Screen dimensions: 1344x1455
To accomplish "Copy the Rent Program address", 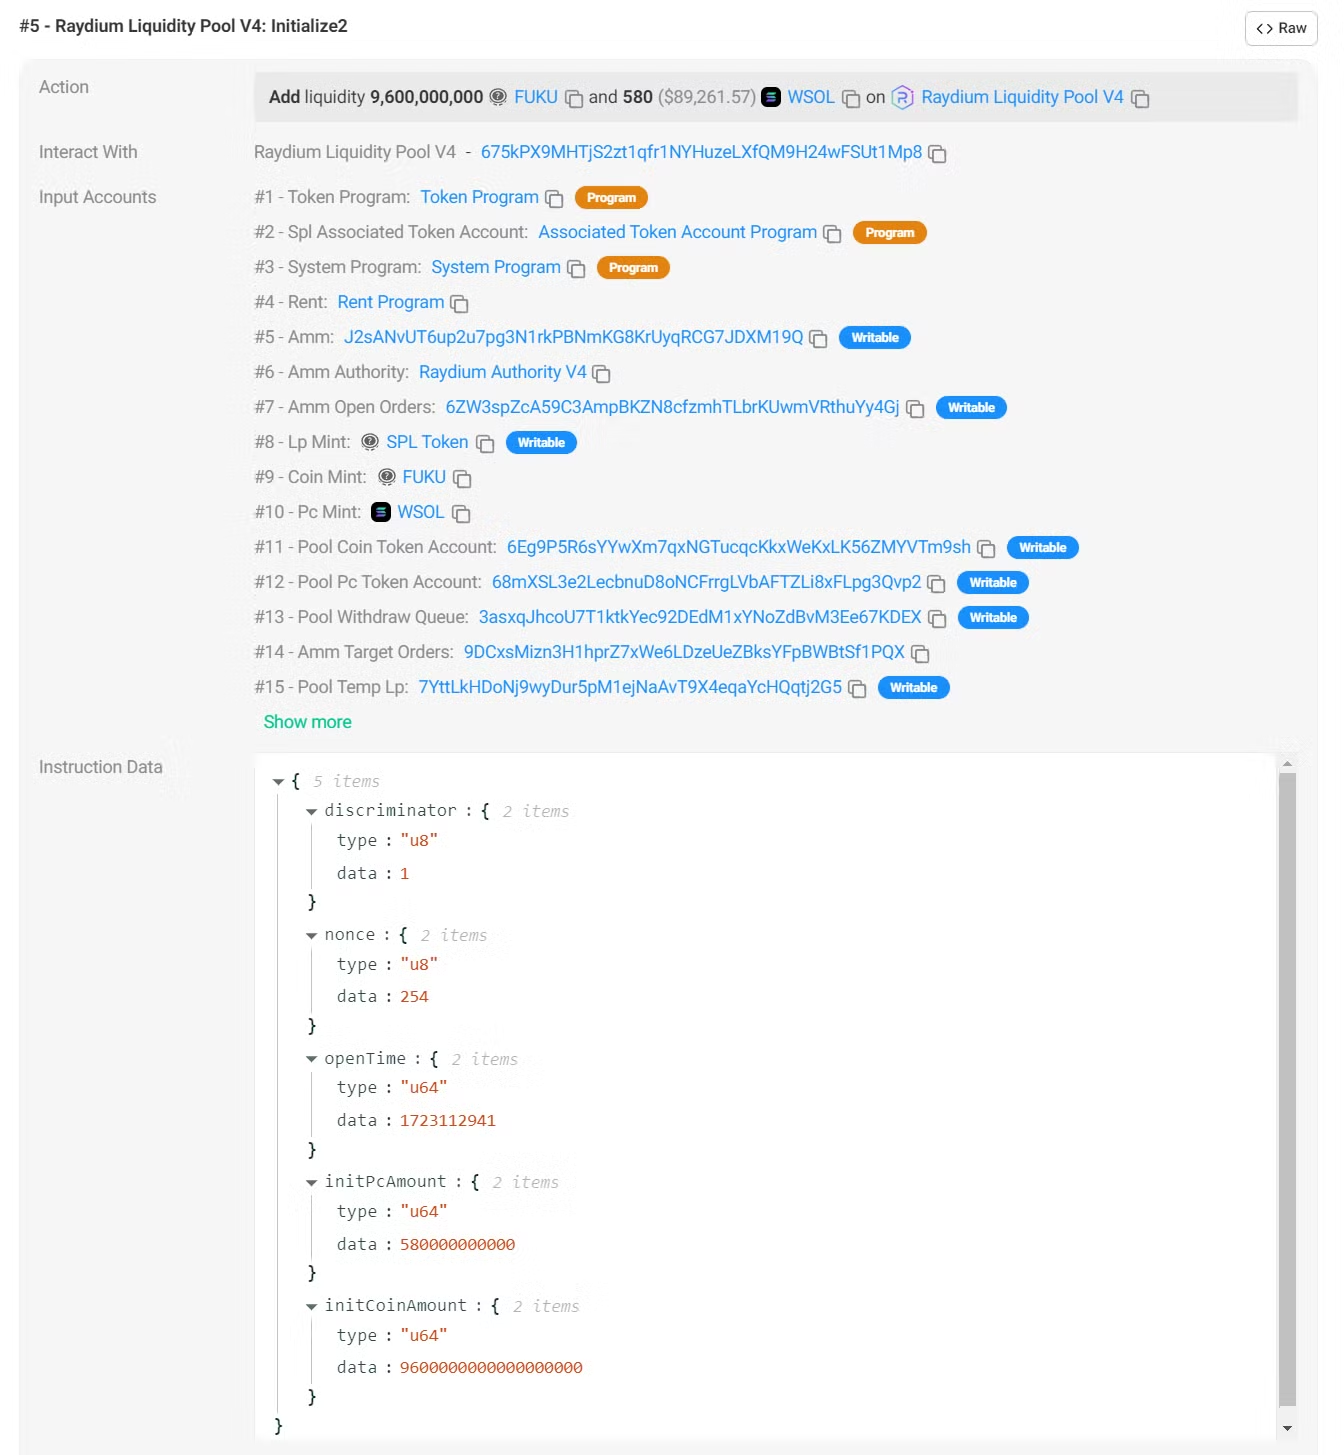I will tap(459, 304).
